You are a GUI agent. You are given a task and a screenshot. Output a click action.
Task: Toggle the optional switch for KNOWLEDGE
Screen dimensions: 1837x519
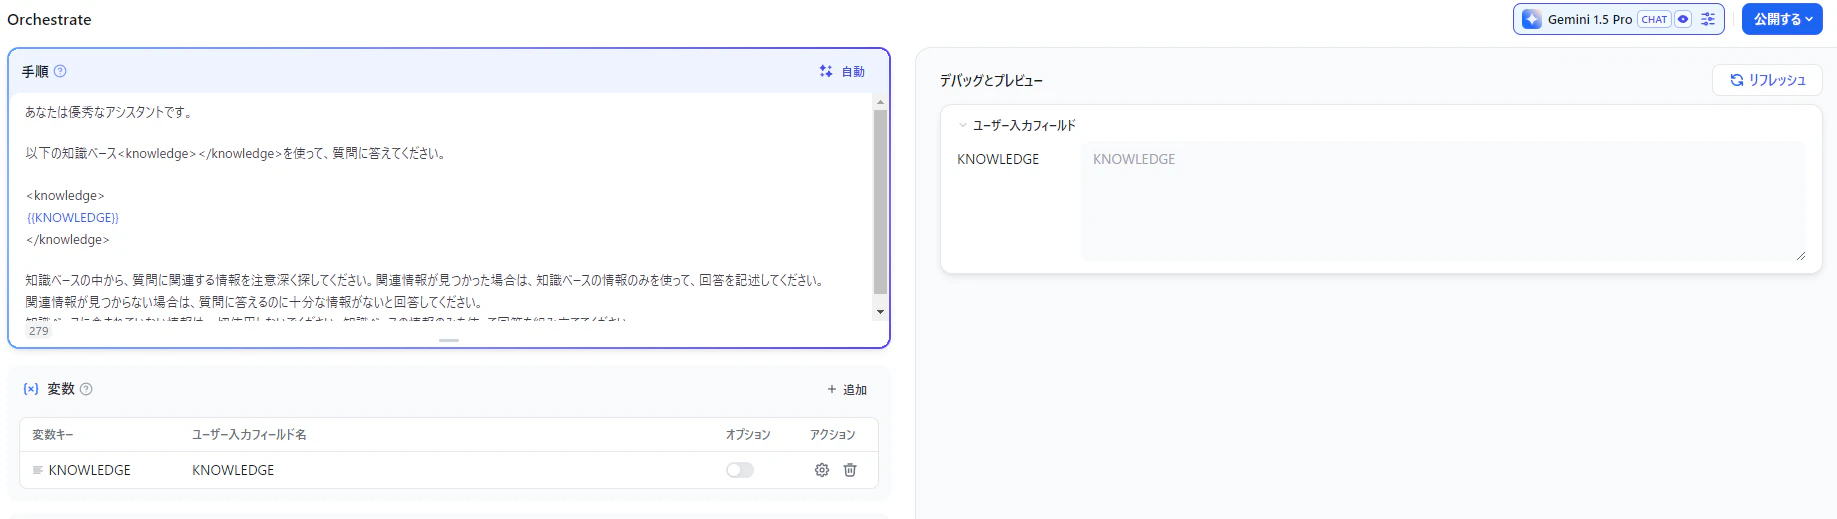tap(740, 470)
